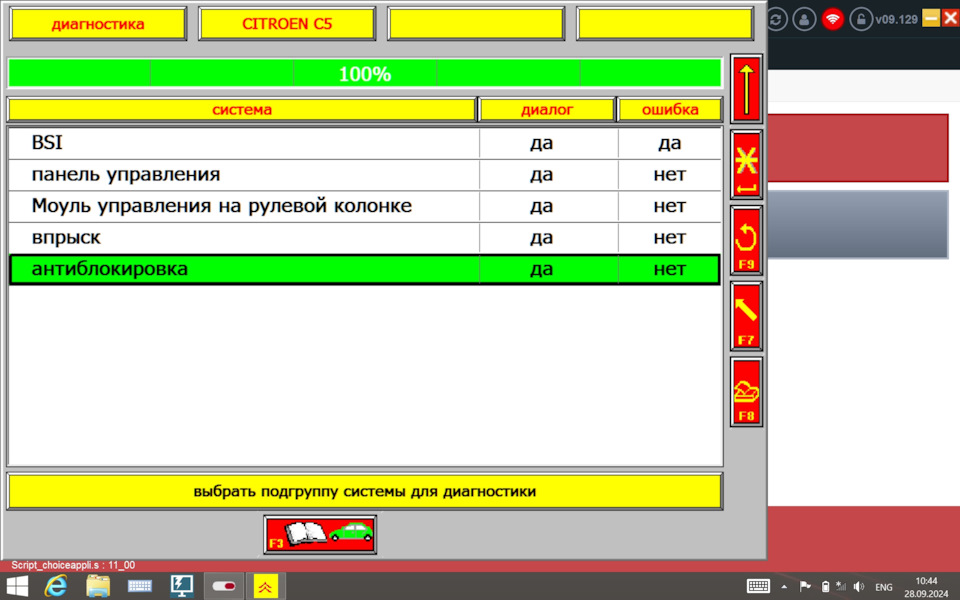Open the Windows Start menu
Image resolution: width=960 pixels, height=600 pixels.
click(x=17, y=587)
